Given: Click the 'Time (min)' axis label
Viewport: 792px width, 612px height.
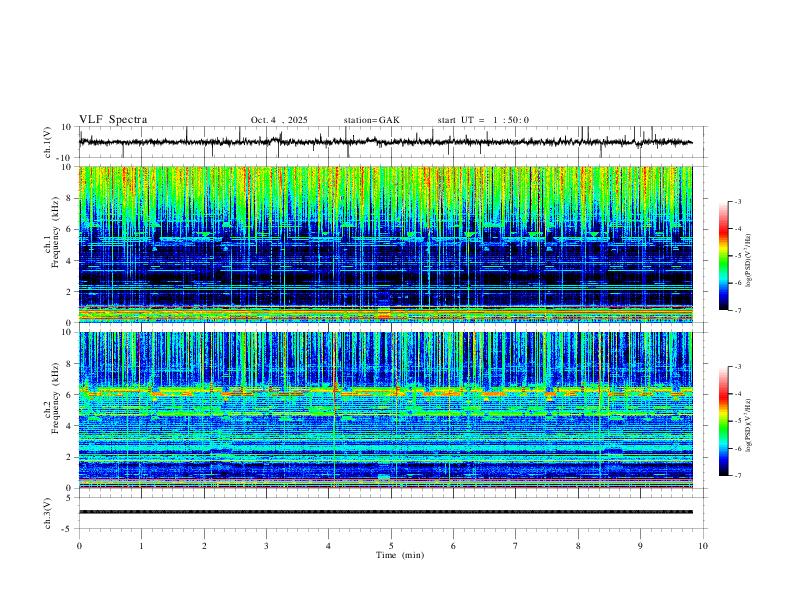Looking at the screenshot, I should (x=400, y=555).
